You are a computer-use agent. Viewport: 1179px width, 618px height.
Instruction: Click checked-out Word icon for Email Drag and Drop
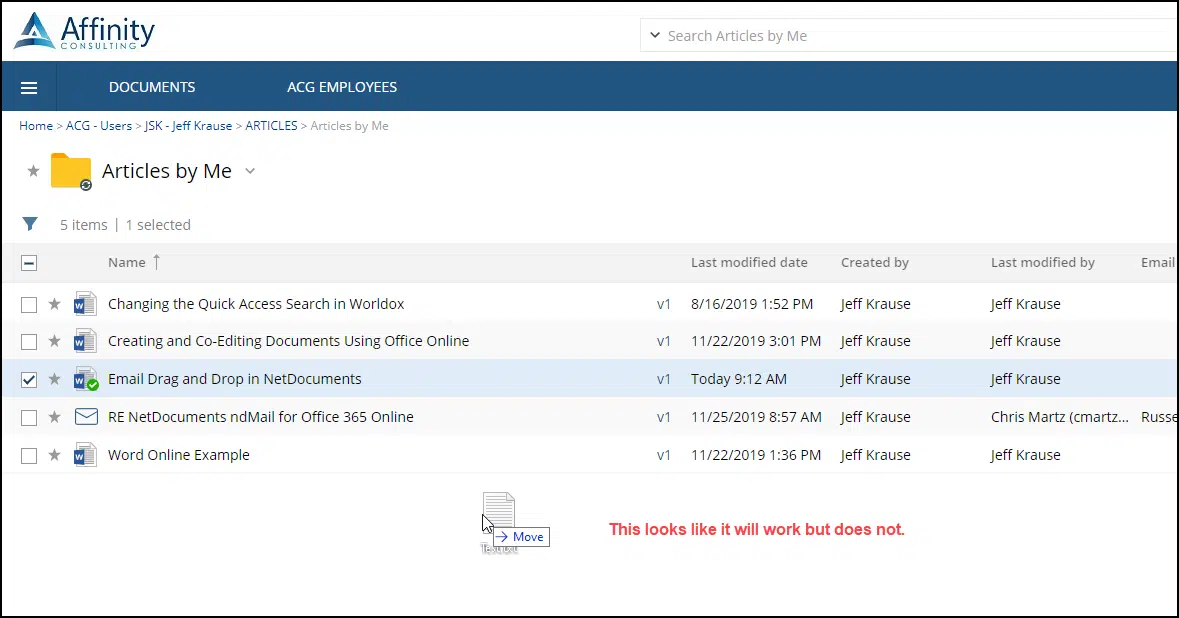(x=86, y=379)
